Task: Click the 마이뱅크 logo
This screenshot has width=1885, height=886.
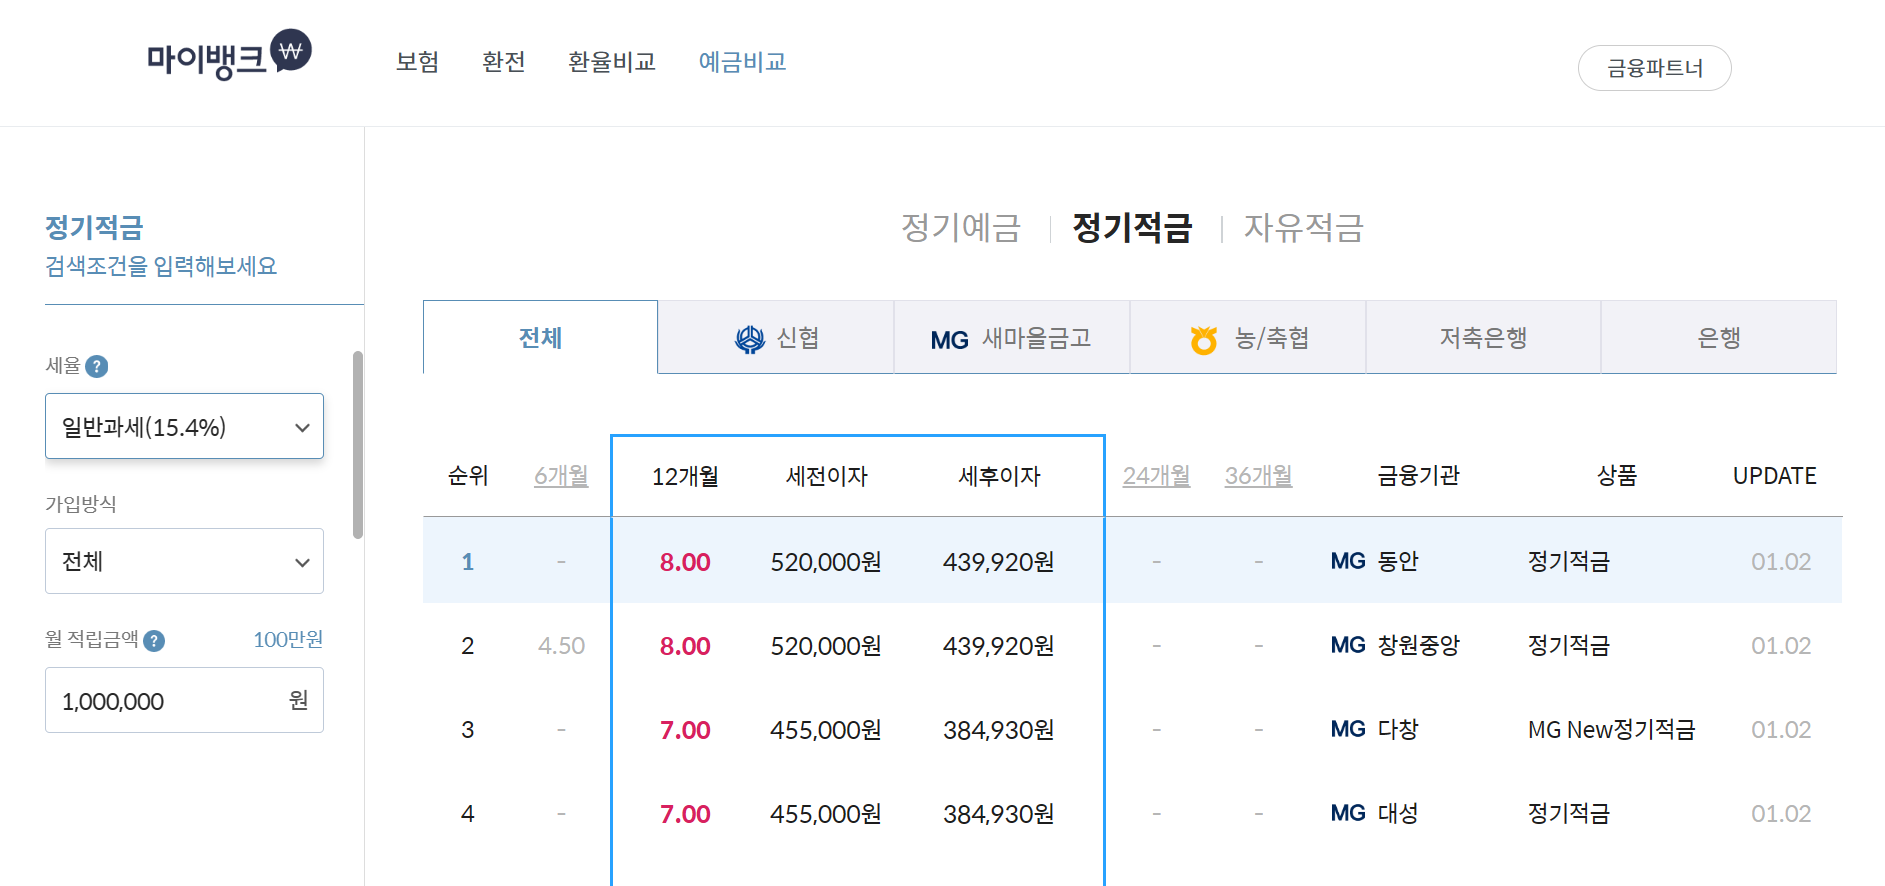Action: [229, 55]
